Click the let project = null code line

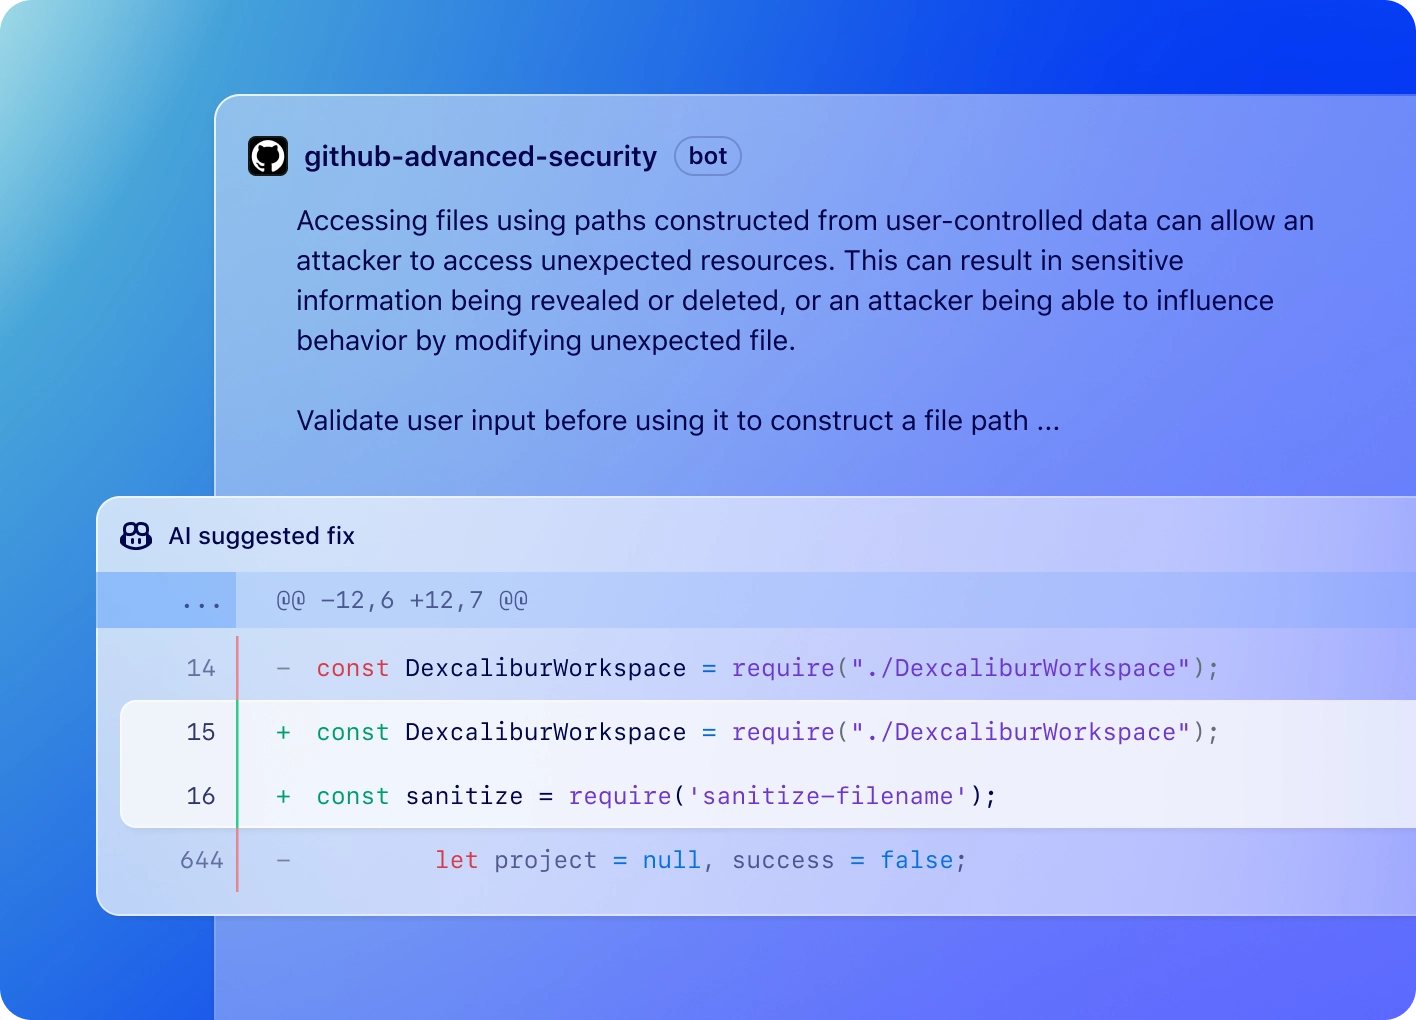700,860
